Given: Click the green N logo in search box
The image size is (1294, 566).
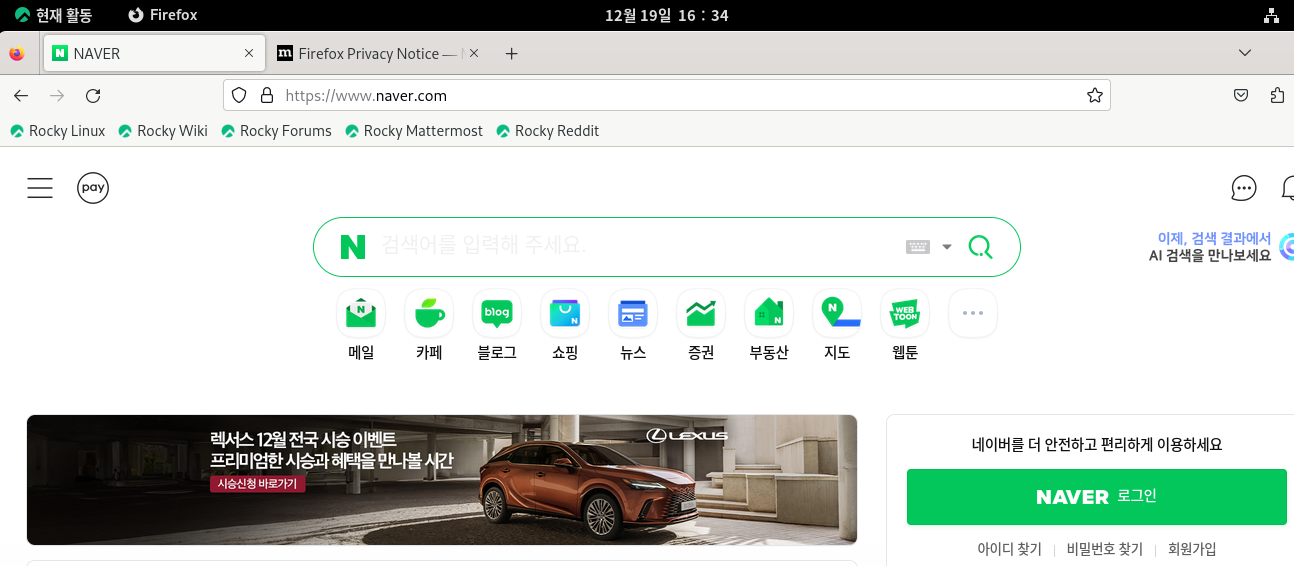Looking at the screenshot, I should click(353, 247).
